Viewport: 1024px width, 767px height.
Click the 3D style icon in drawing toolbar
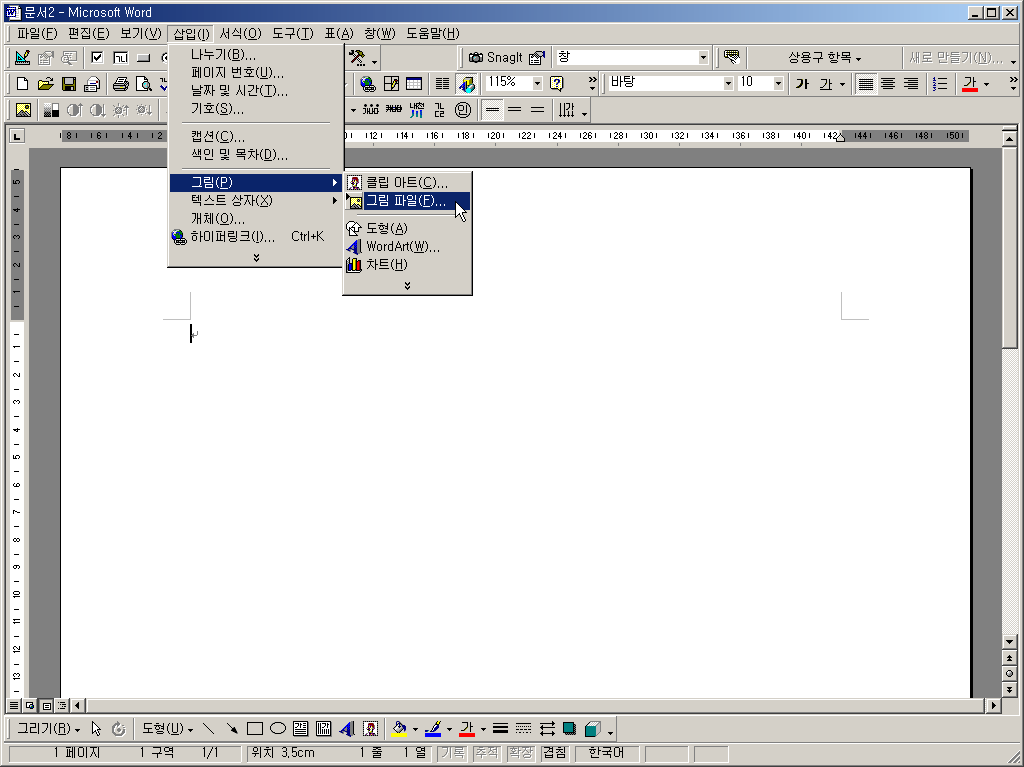[592, 729]
